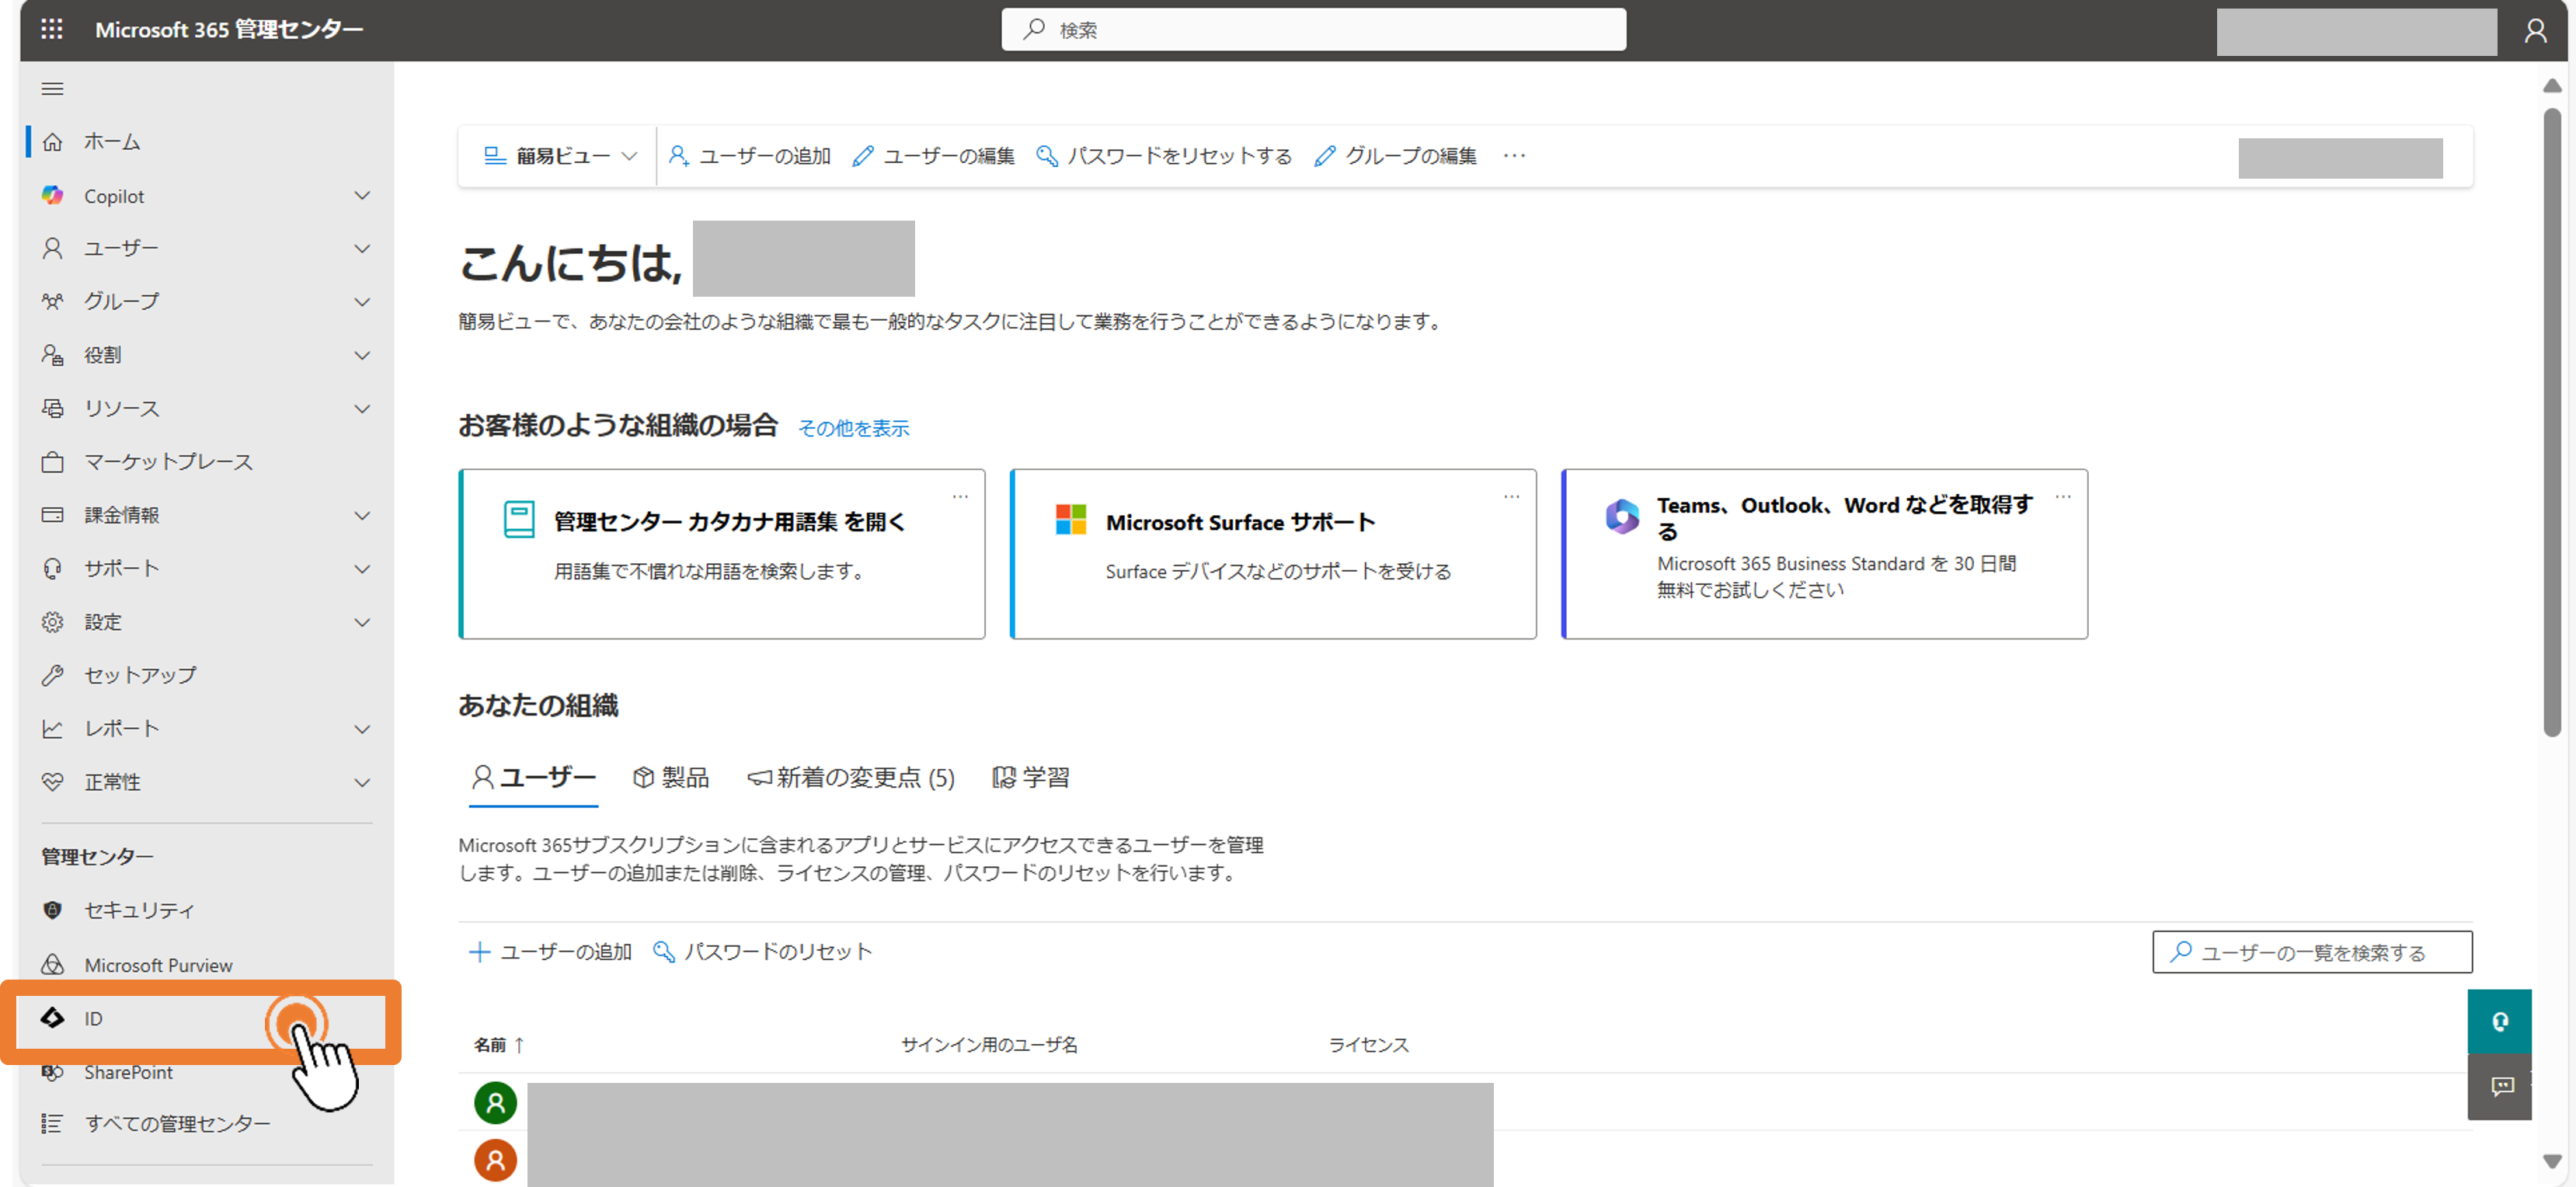Click the リソース printer icon
Screen dimensions: 2576x1187
click(x=52, y=408)
